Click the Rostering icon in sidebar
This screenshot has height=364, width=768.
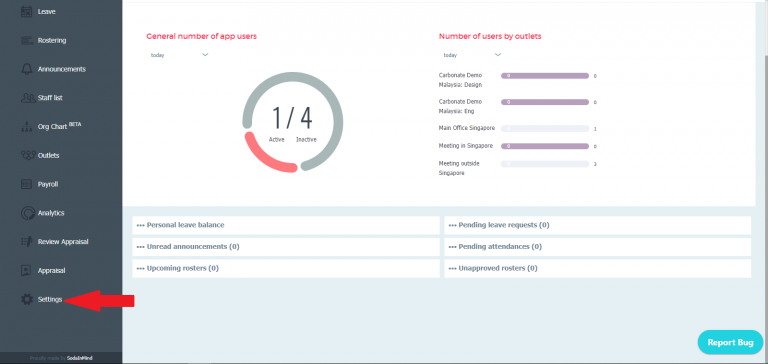(x=26, y=41)
